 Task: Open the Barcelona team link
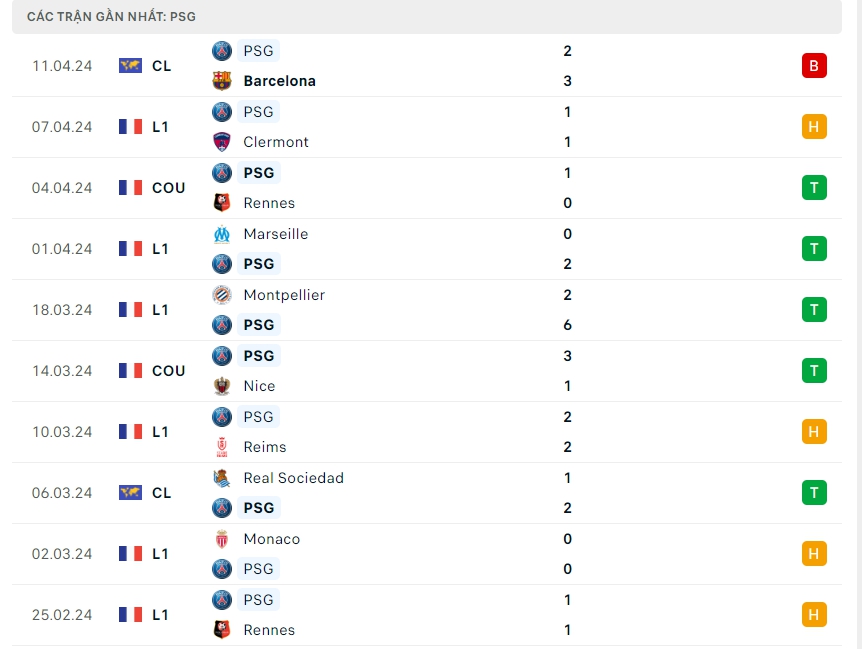[279, 81]
